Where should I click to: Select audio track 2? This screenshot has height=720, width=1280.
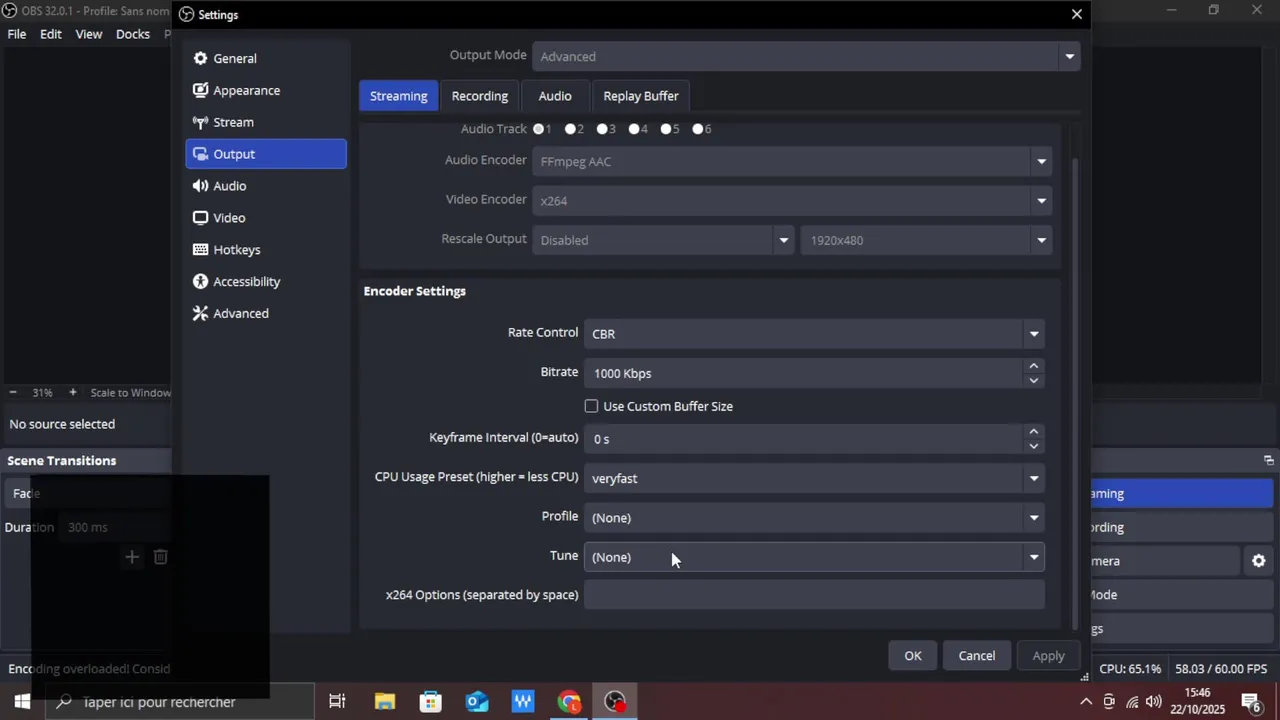pyautogui.click(x=571, y=129)
